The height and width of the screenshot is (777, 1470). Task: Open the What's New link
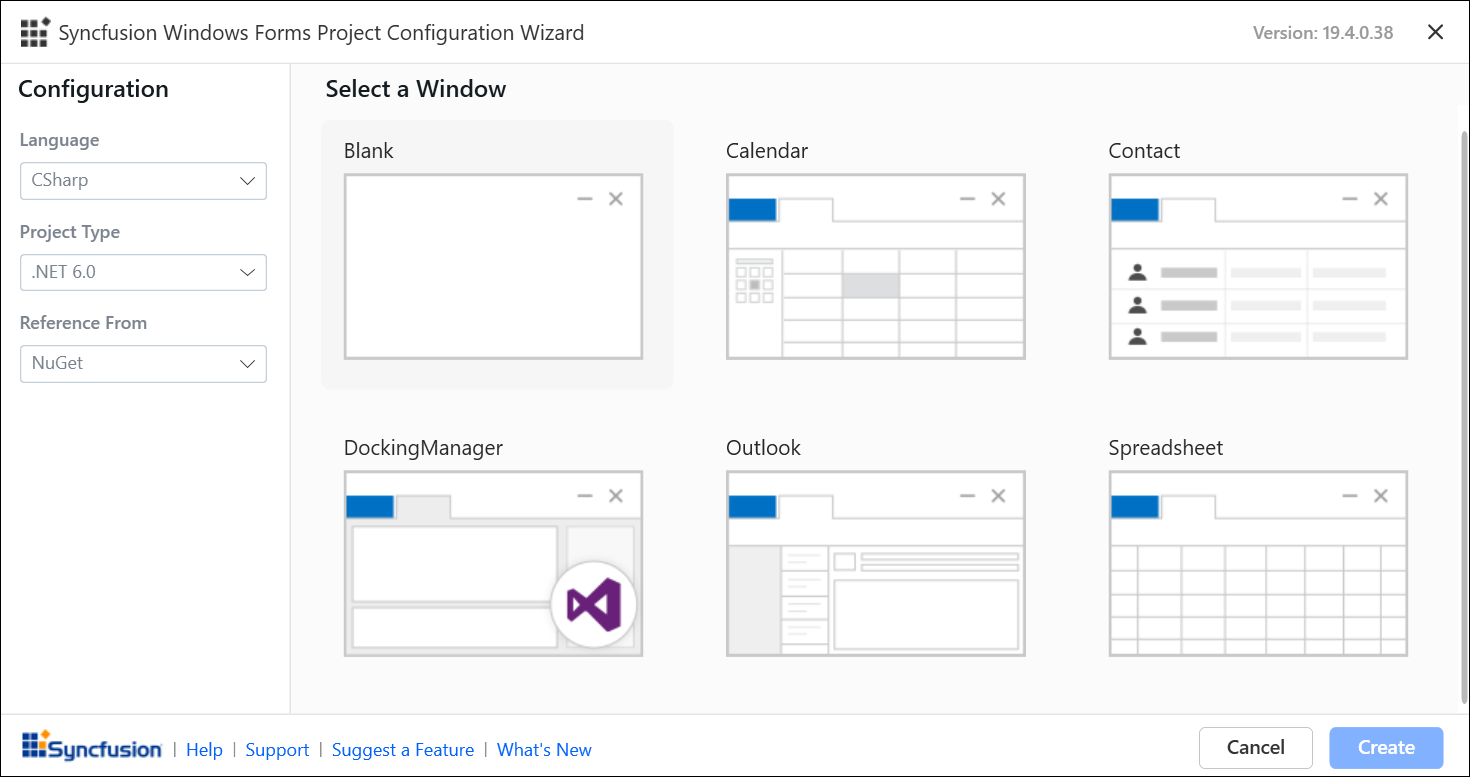click(x=544, y=750)
